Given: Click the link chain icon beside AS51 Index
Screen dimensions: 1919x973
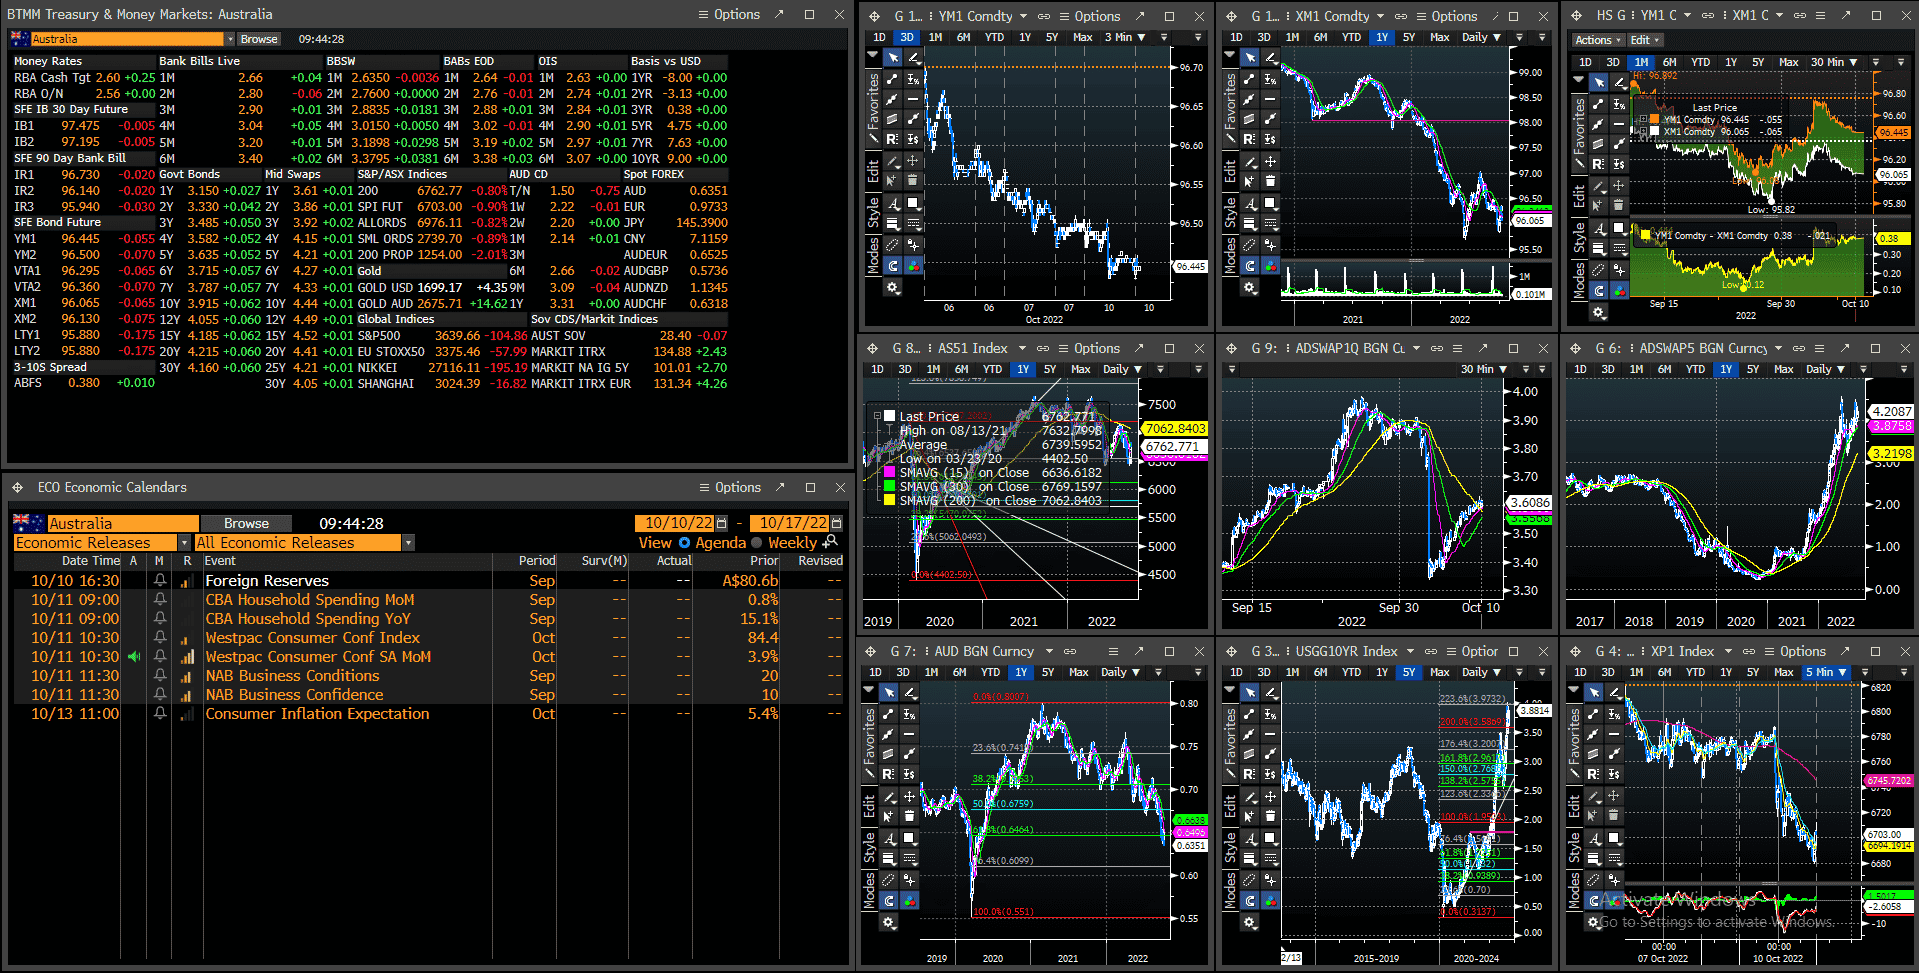Looking at the screenshot, I should [x=1043, y=348].
